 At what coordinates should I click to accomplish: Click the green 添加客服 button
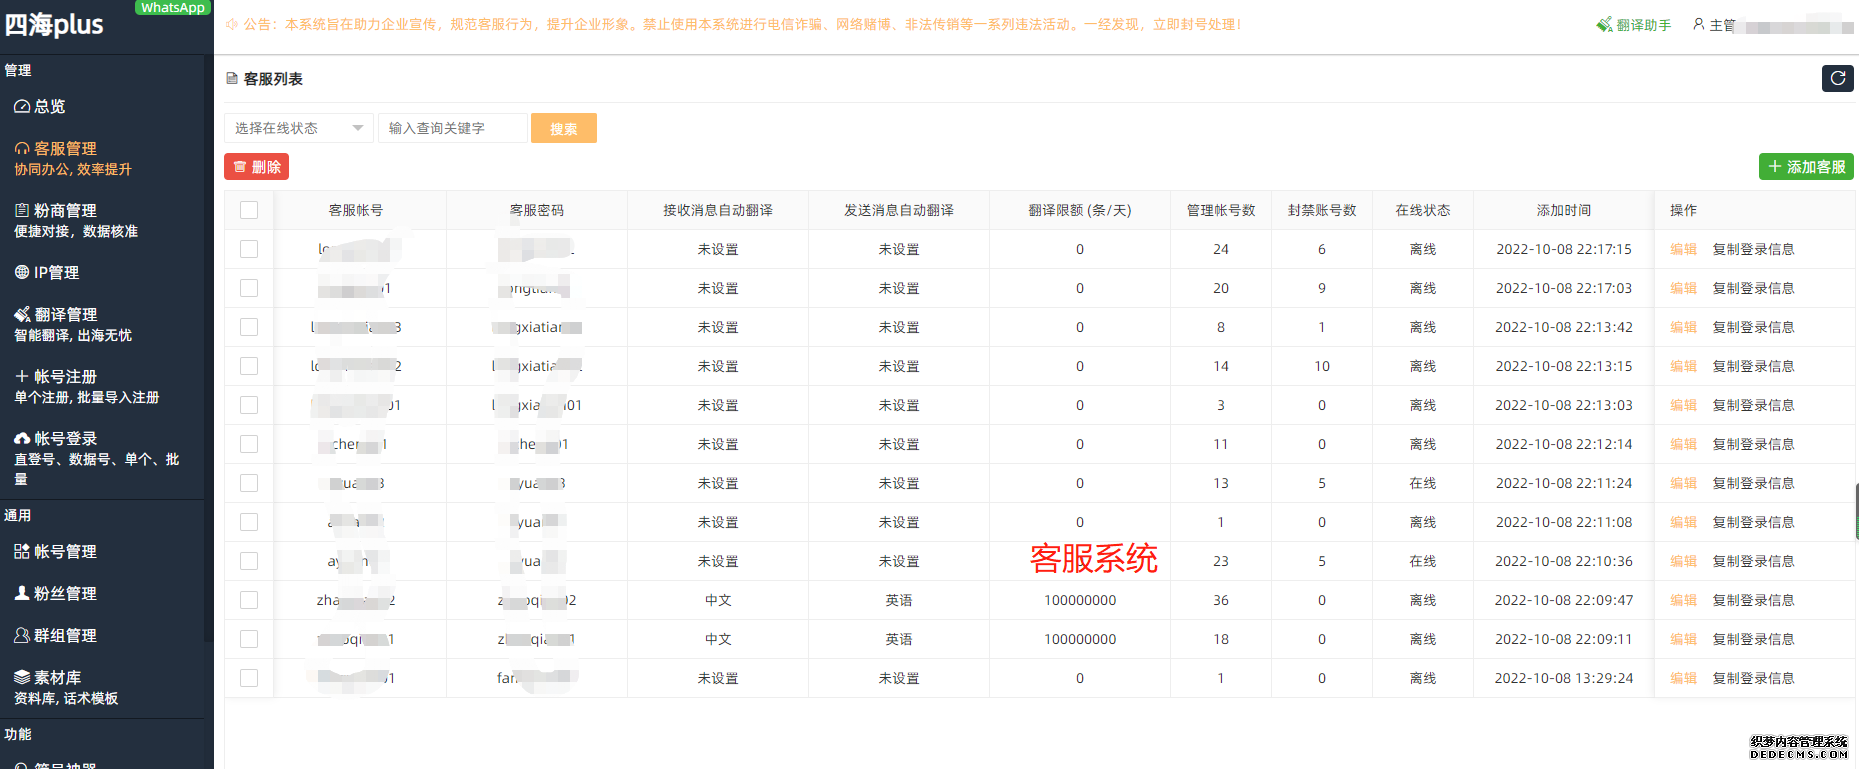coord(1805,167)
